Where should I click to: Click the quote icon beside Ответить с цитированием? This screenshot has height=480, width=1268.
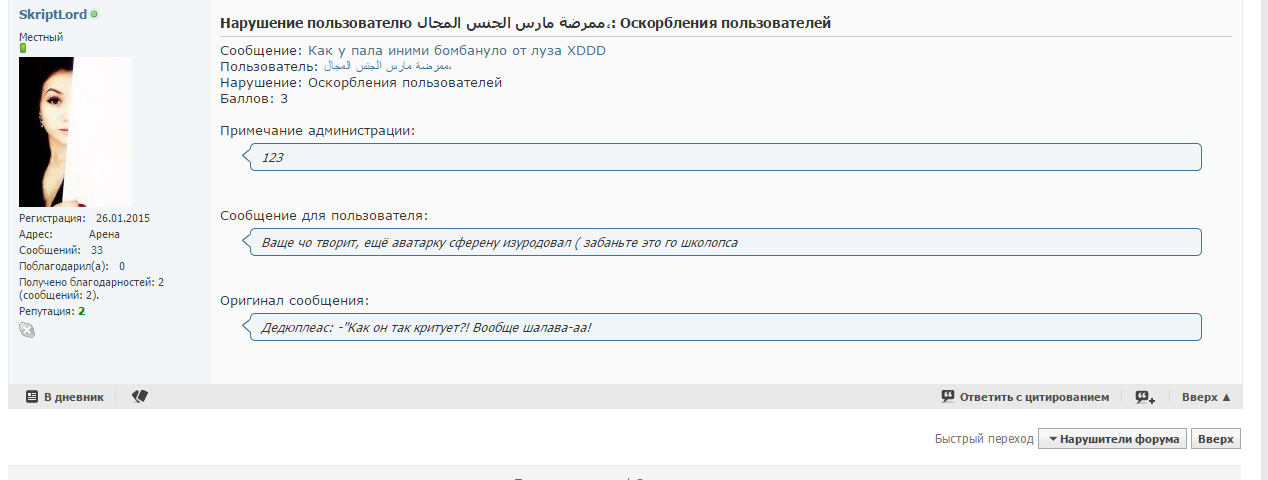click(948, 397)
